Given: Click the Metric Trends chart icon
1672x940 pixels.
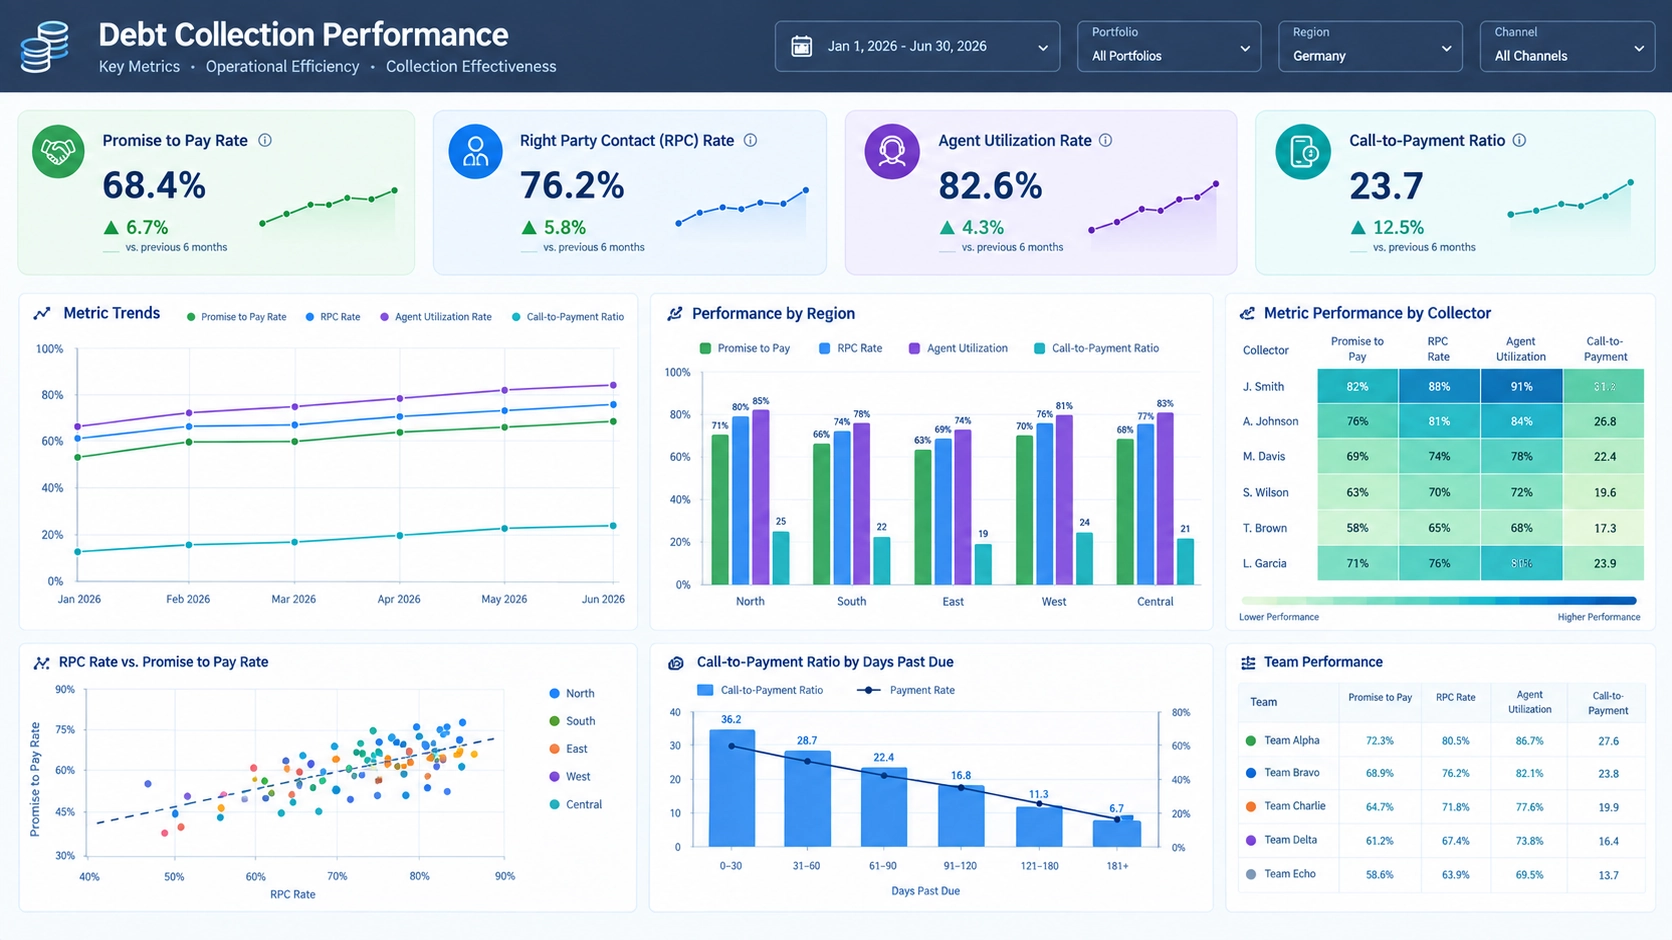Looking at the screenshot, I should pos(42,313).
